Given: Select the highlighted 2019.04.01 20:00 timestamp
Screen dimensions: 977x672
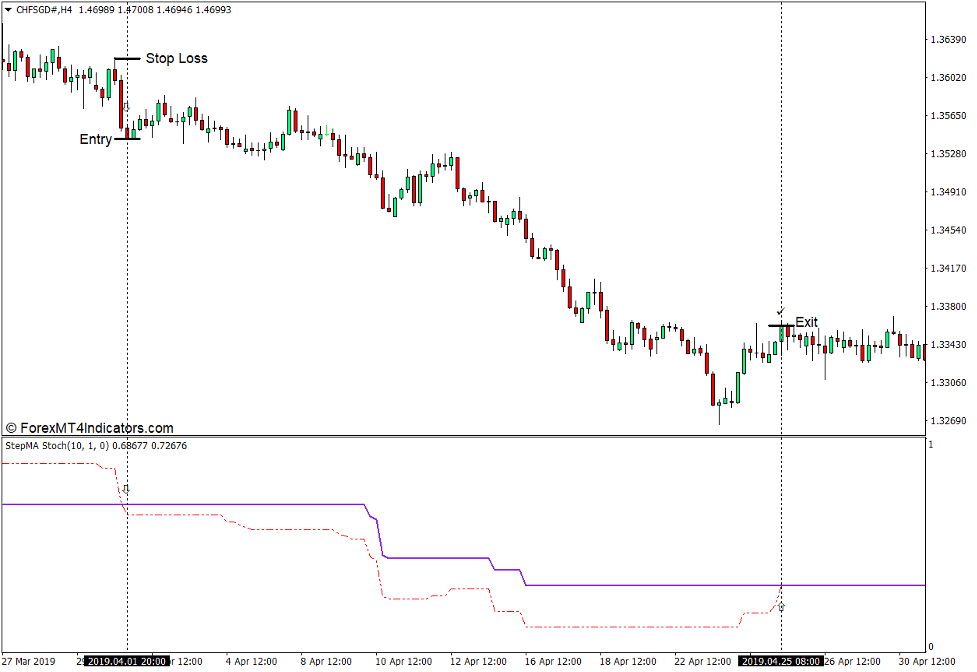Looking at the screenshot, I should coord(124,659).
